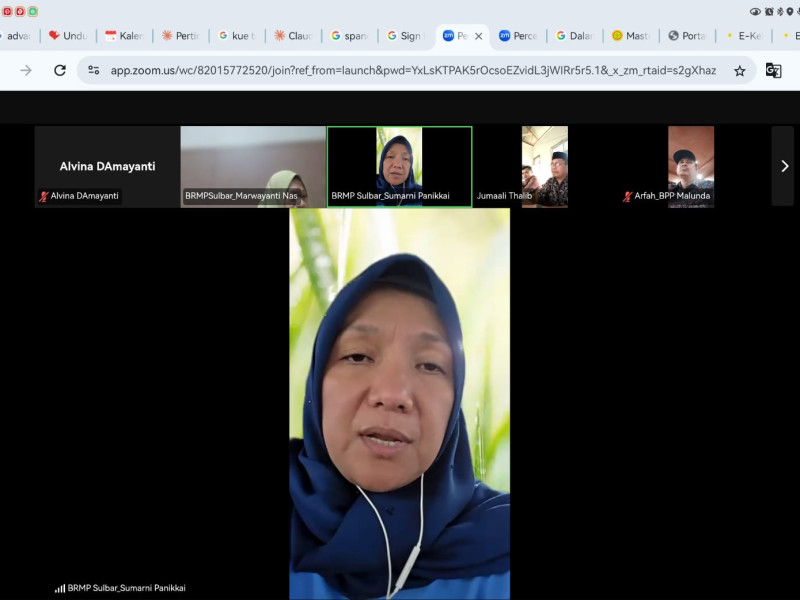Close the active Zoom tab
800x600 pixels.
478,36
